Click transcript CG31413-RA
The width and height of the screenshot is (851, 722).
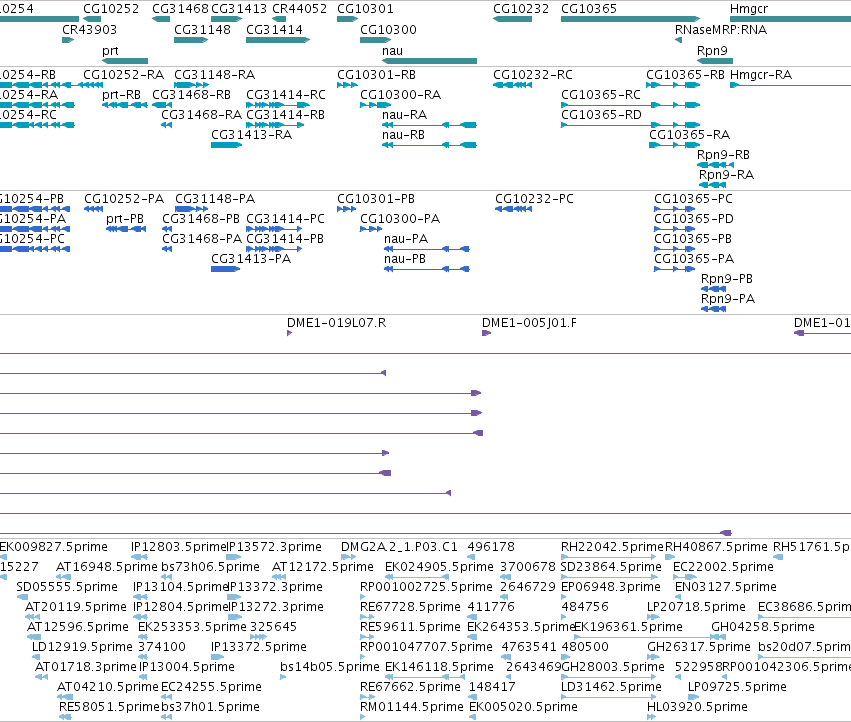coord(226,145)
